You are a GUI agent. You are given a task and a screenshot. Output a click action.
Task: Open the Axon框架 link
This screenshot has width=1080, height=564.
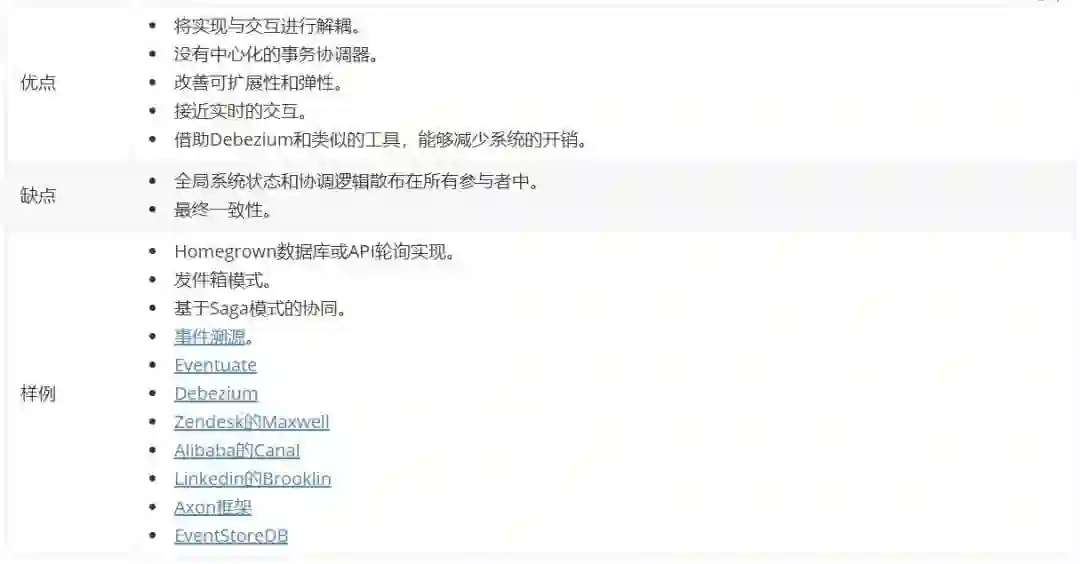(x=213, y=507)
